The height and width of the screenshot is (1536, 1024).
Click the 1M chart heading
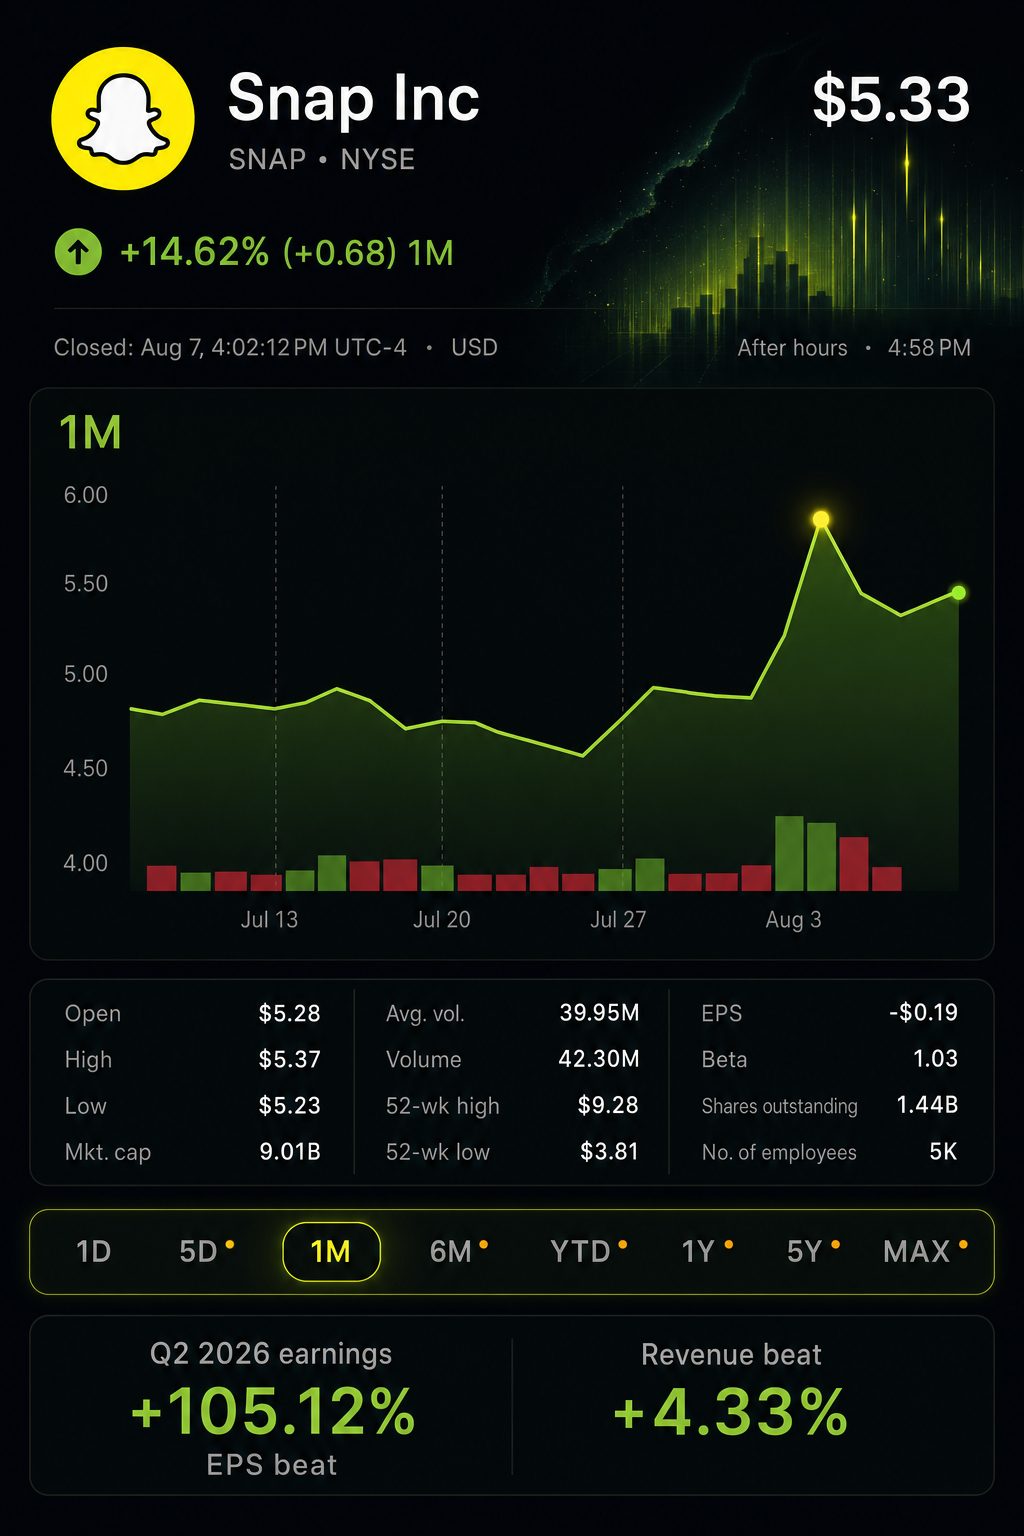coord(90,433)
